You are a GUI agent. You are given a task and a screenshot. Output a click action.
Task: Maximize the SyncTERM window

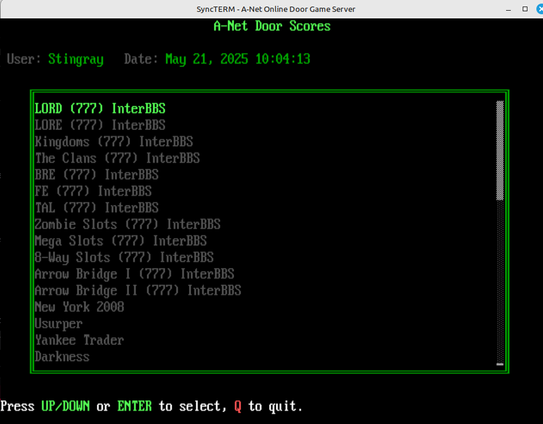point(525,9)
